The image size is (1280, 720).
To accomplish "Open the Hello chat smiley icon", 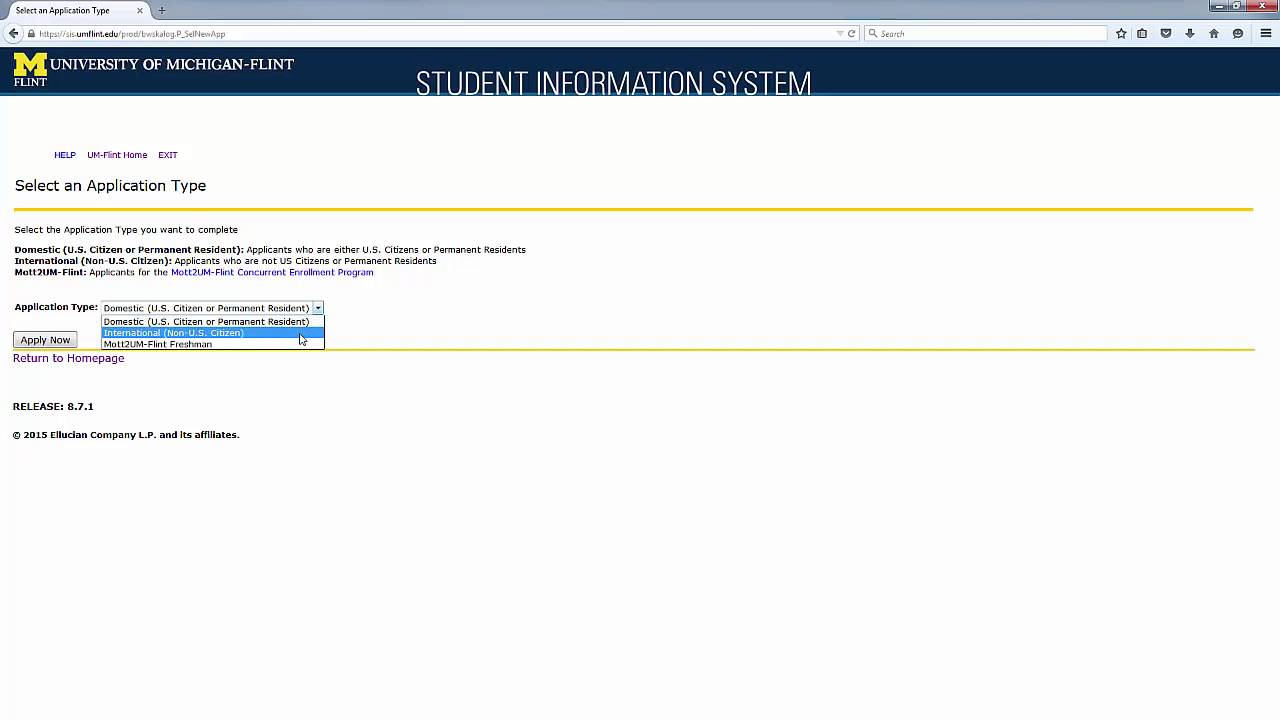I will (x=1238, y=33).
